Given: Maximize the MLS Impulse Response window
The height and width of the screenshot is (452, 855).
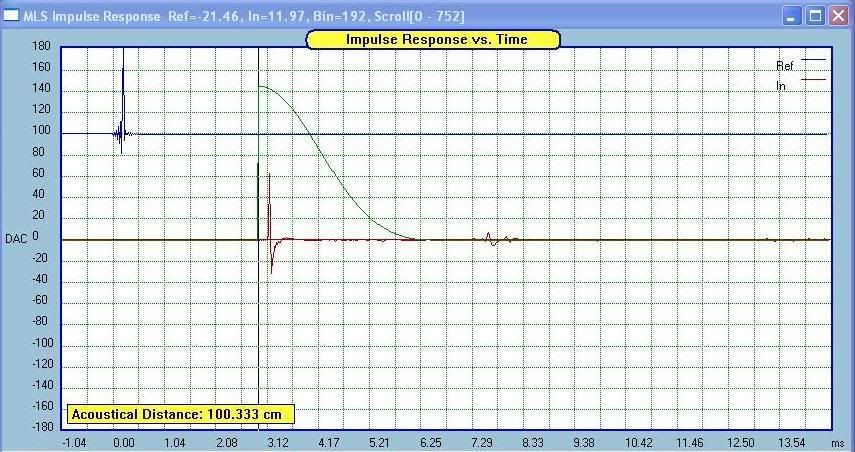Looking at the screenshot, I should click(x=815, y=16).
